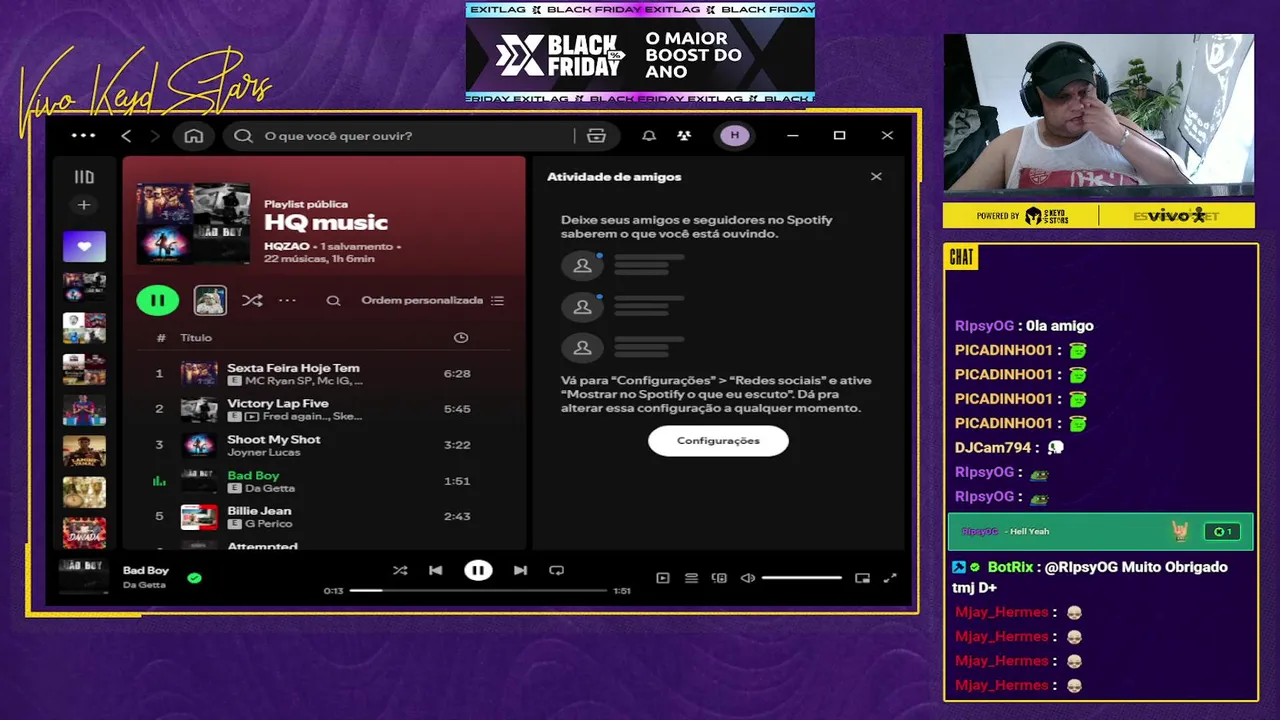
Task: Open the notifications bell
Action: point(649,136)
